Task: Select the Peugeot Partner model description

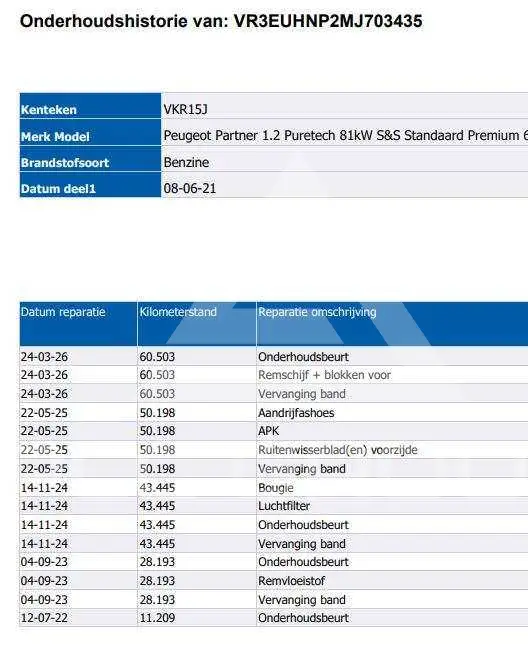Action: pyautogui.click(x=345, y=136)
